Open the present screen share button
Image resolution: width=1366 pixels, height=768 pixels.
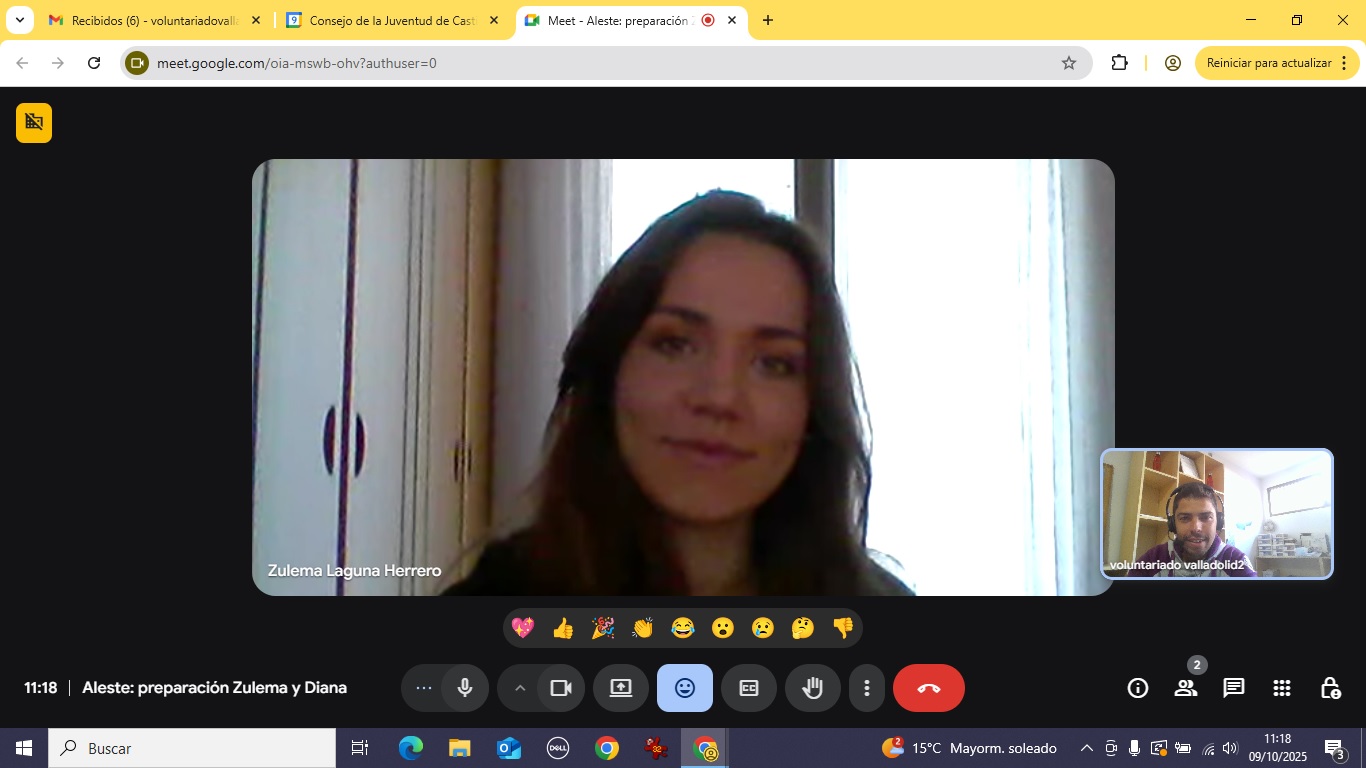tap(621, 688)
